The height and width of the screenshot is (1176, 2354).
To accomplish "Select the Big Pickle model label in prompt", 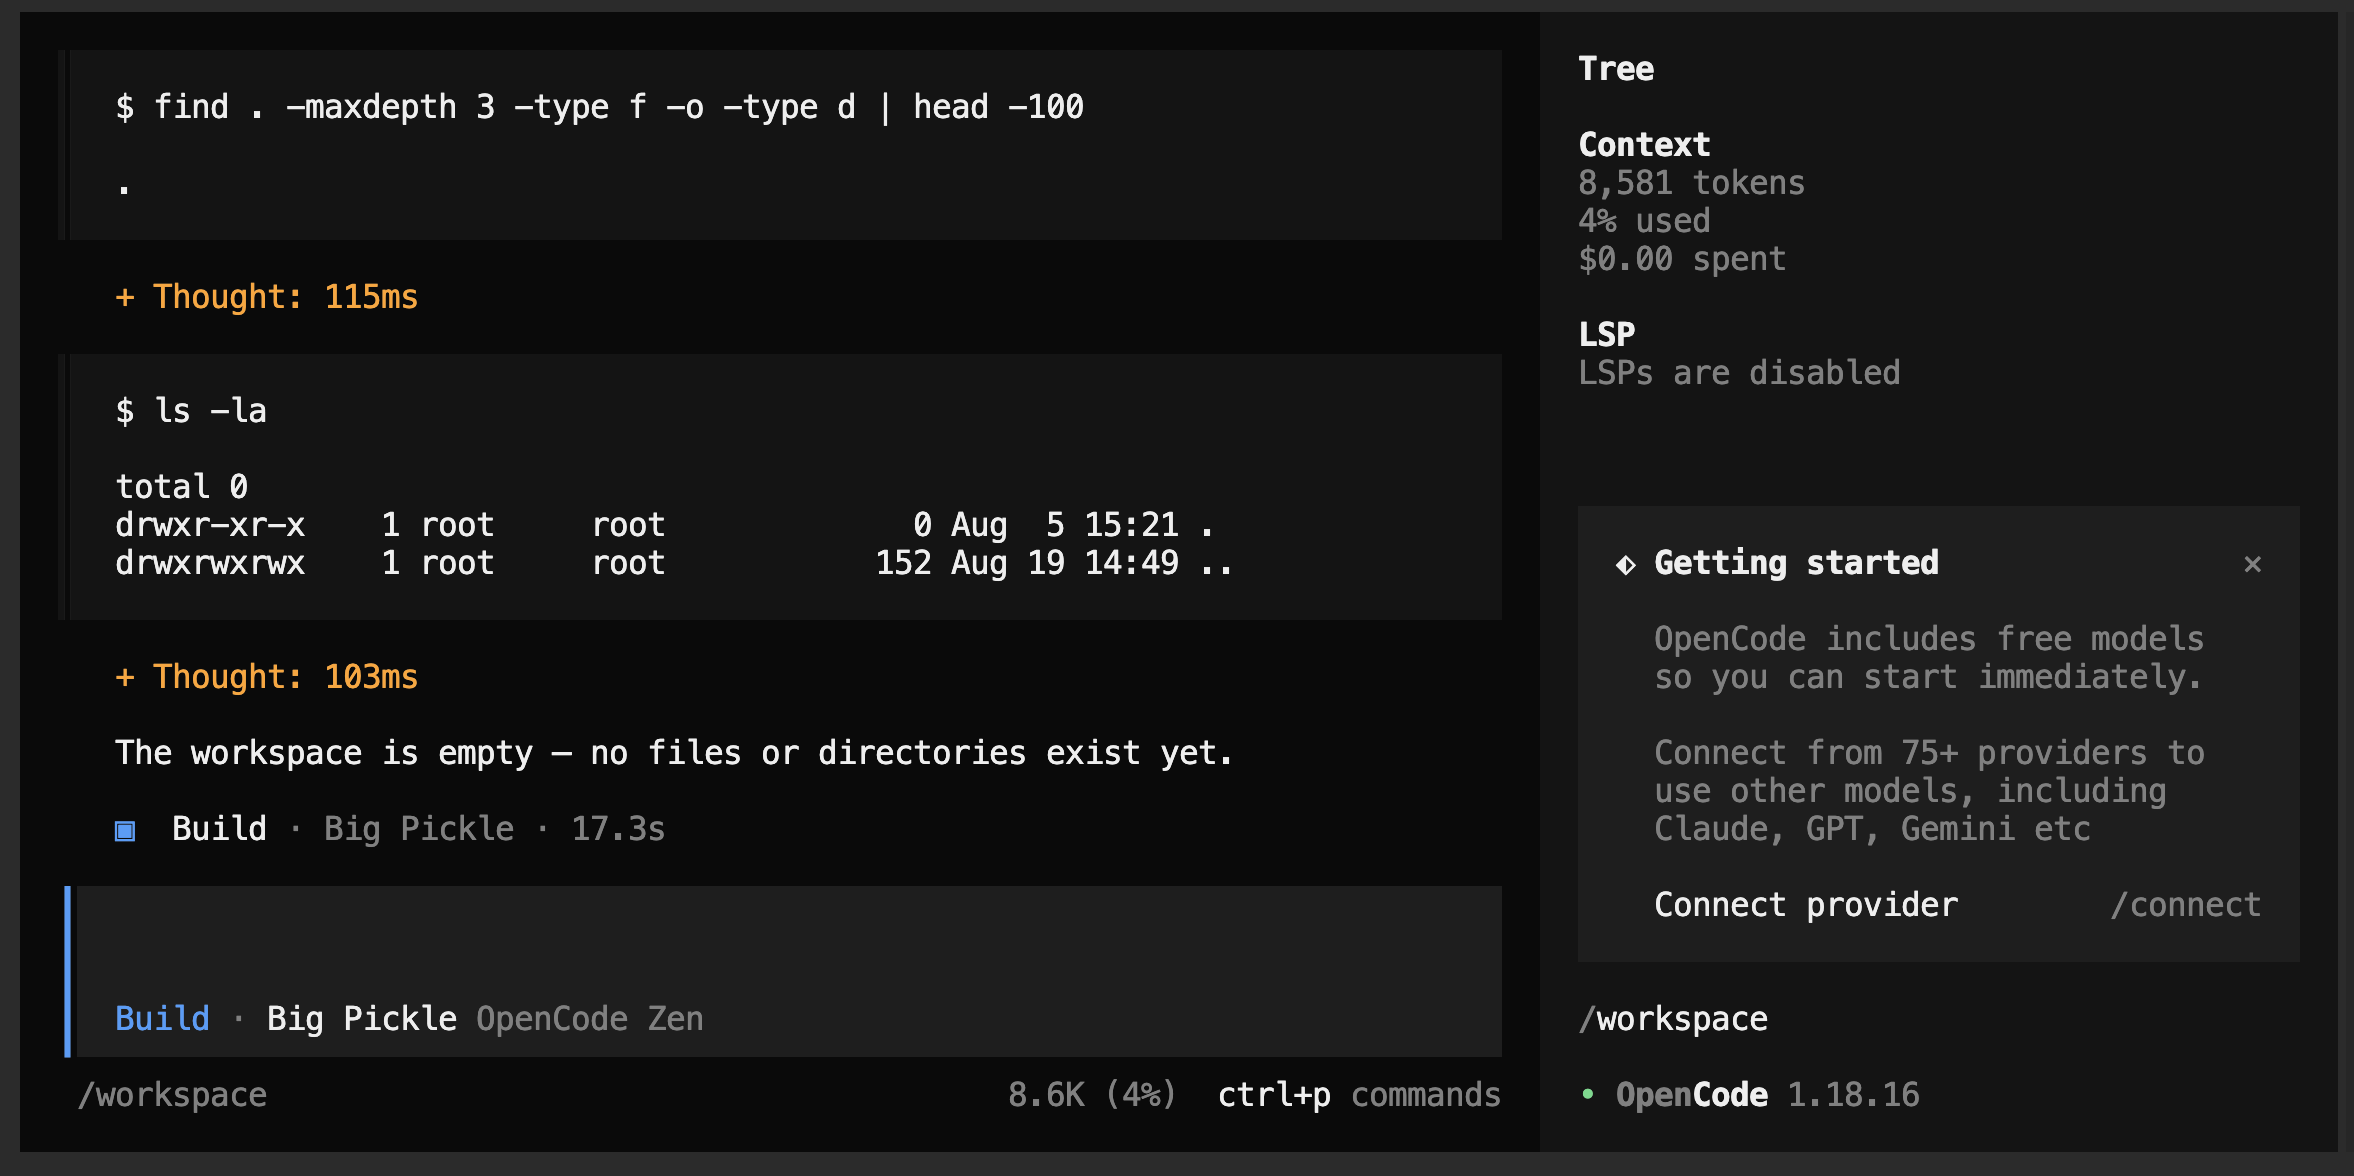I will point(362,1019).
